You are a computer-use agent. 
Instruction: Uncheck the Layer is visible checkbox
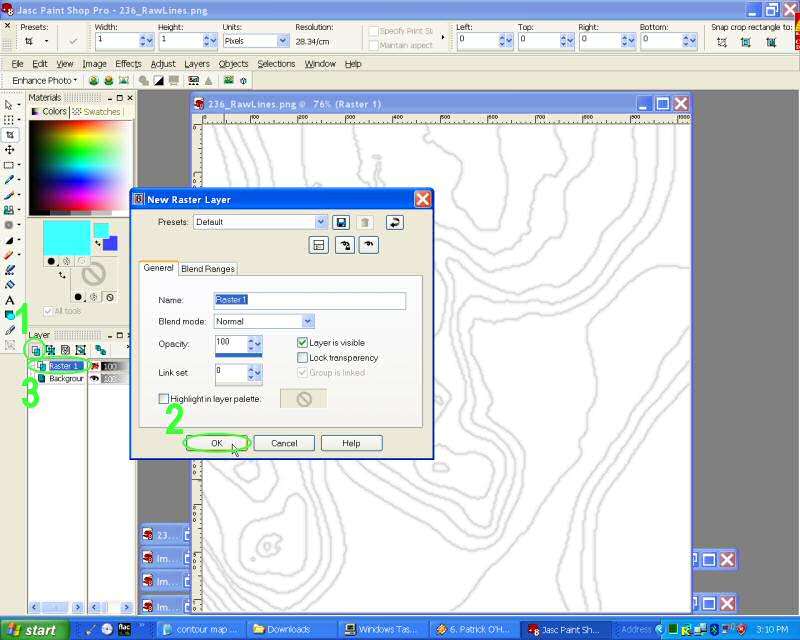(302, 343)
